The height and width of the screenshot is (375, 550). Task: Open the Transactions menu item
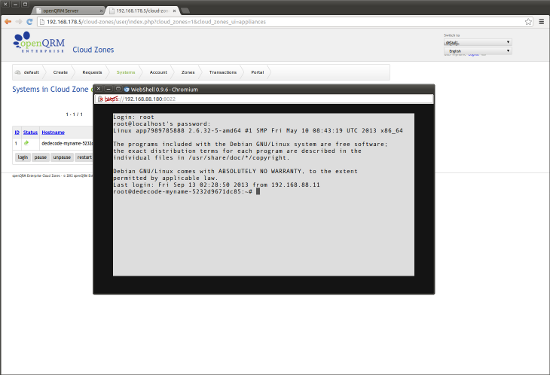[x=223, y=72]
